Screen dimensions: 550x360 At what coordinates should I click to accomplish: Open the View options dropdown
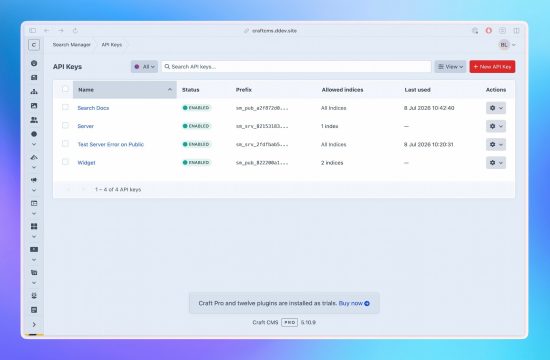pos(450,67)
